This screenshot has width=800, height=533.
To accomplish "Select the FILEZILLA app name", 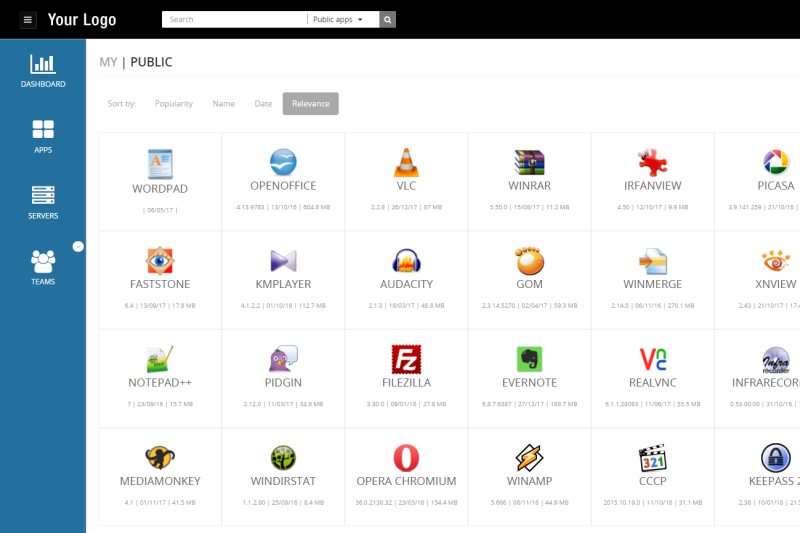I will point(406,383).
